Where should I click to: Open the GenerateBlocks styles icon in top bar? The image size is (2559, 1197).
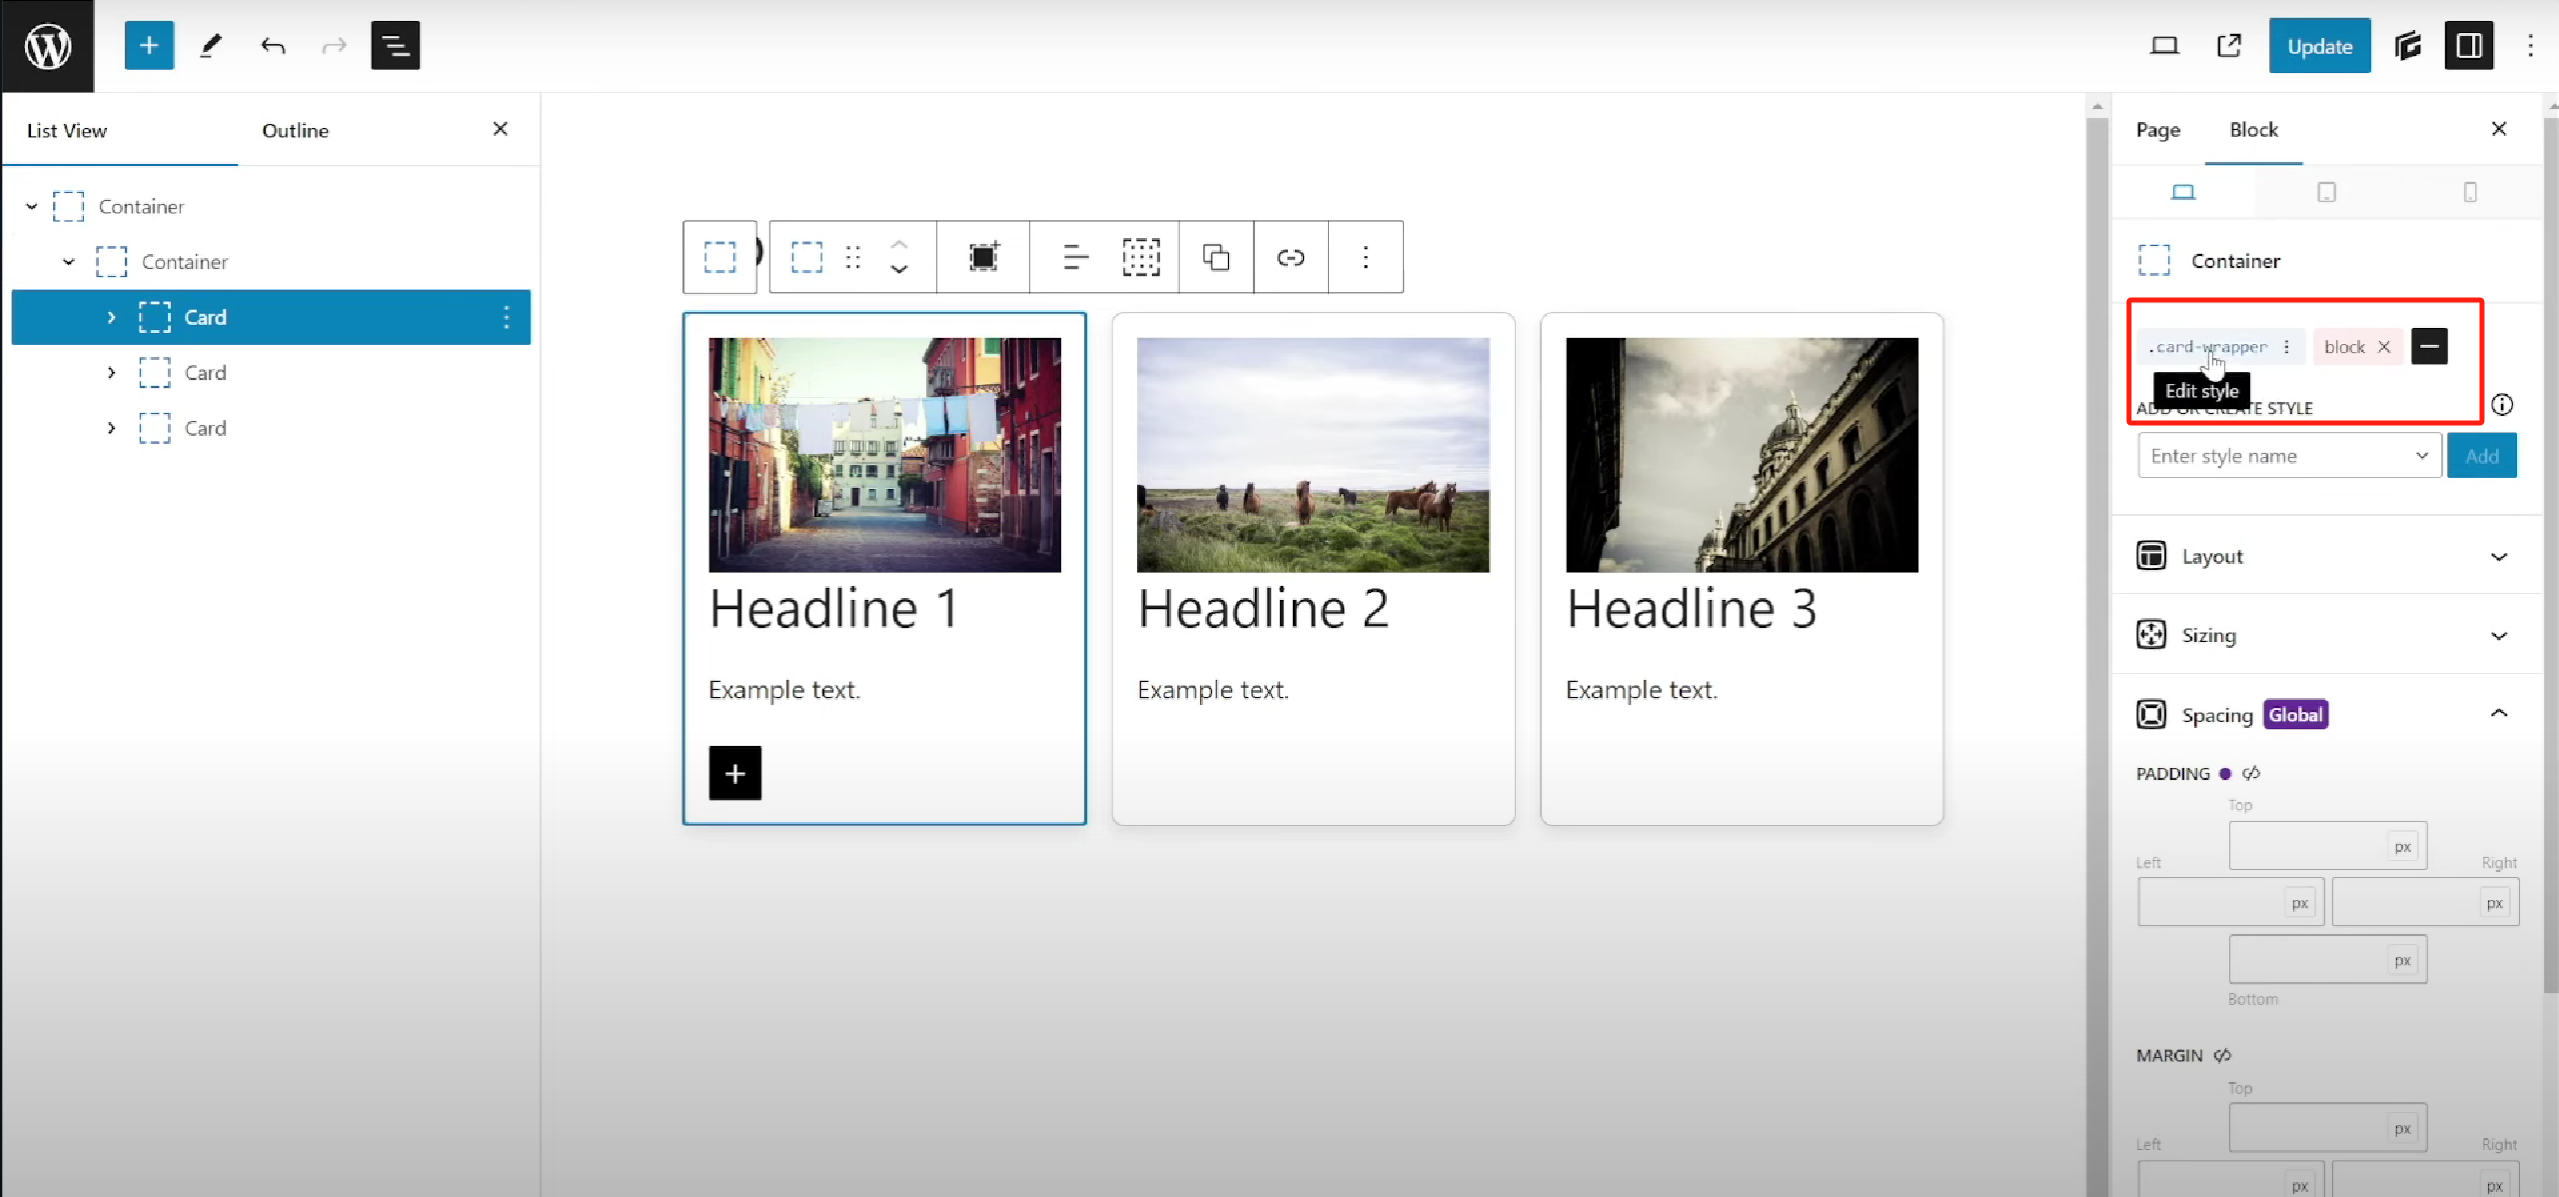2407,46
